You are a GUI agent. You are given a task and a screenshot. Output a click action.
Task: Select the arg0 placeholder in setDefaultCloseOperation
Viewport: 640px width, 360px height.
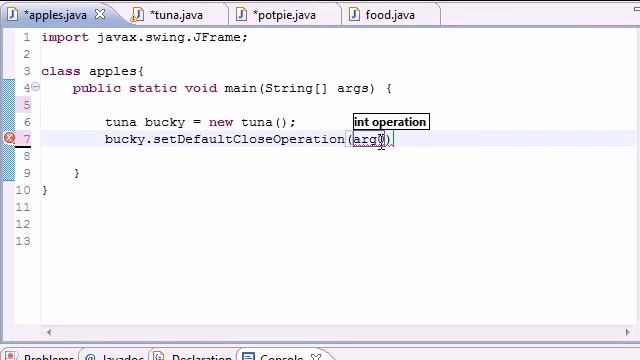369,139
